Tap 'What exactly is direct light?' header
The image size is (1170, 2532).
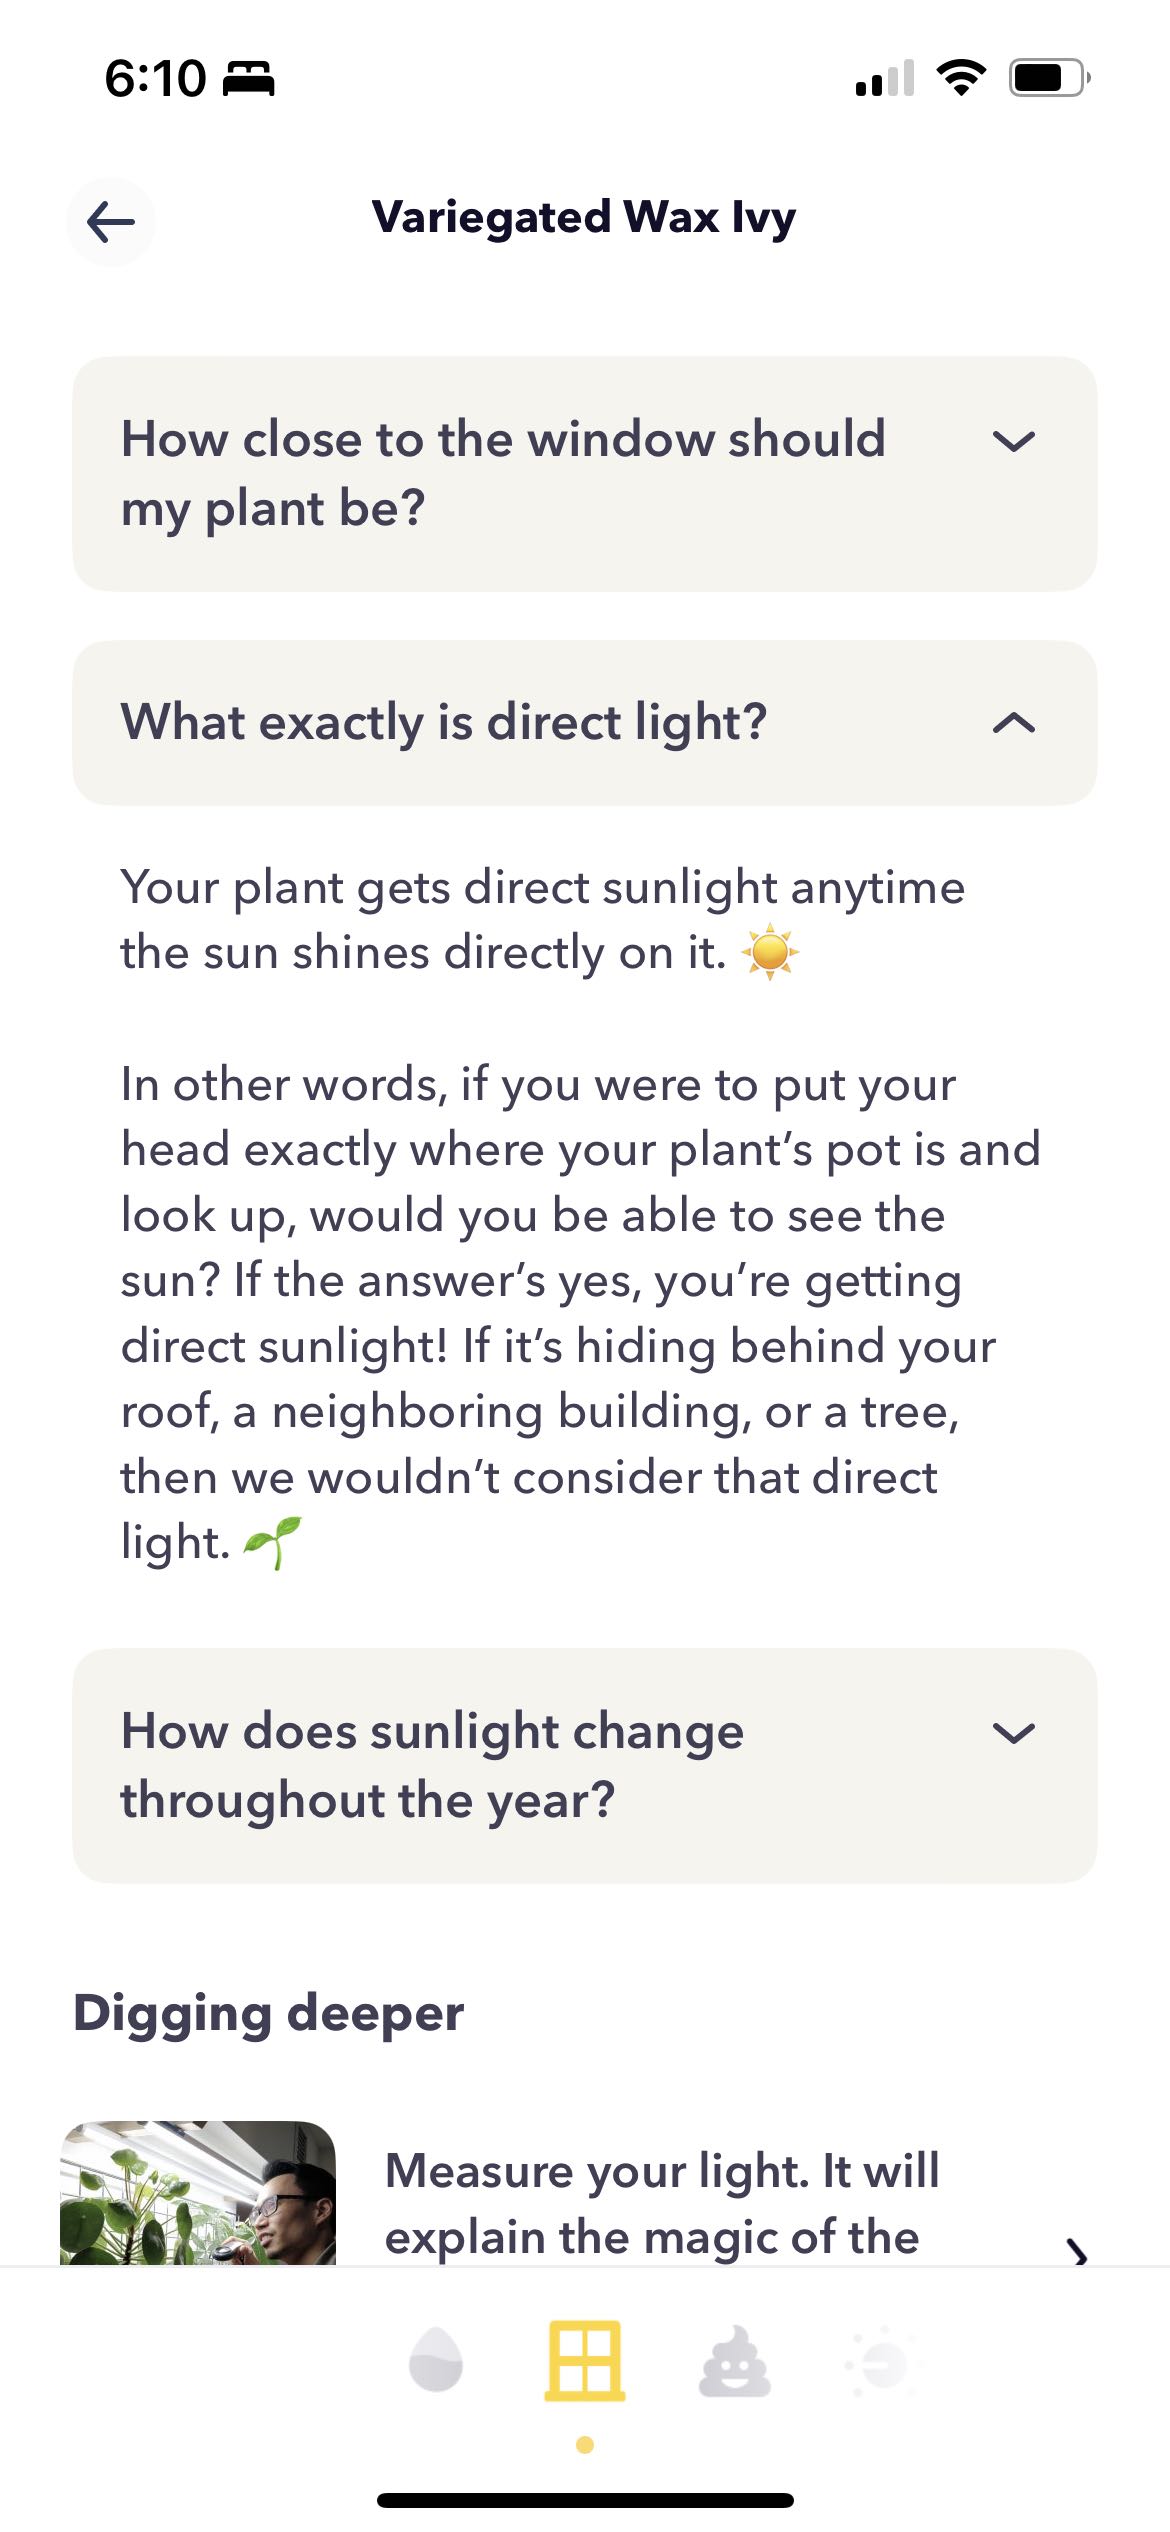point(444,722)
